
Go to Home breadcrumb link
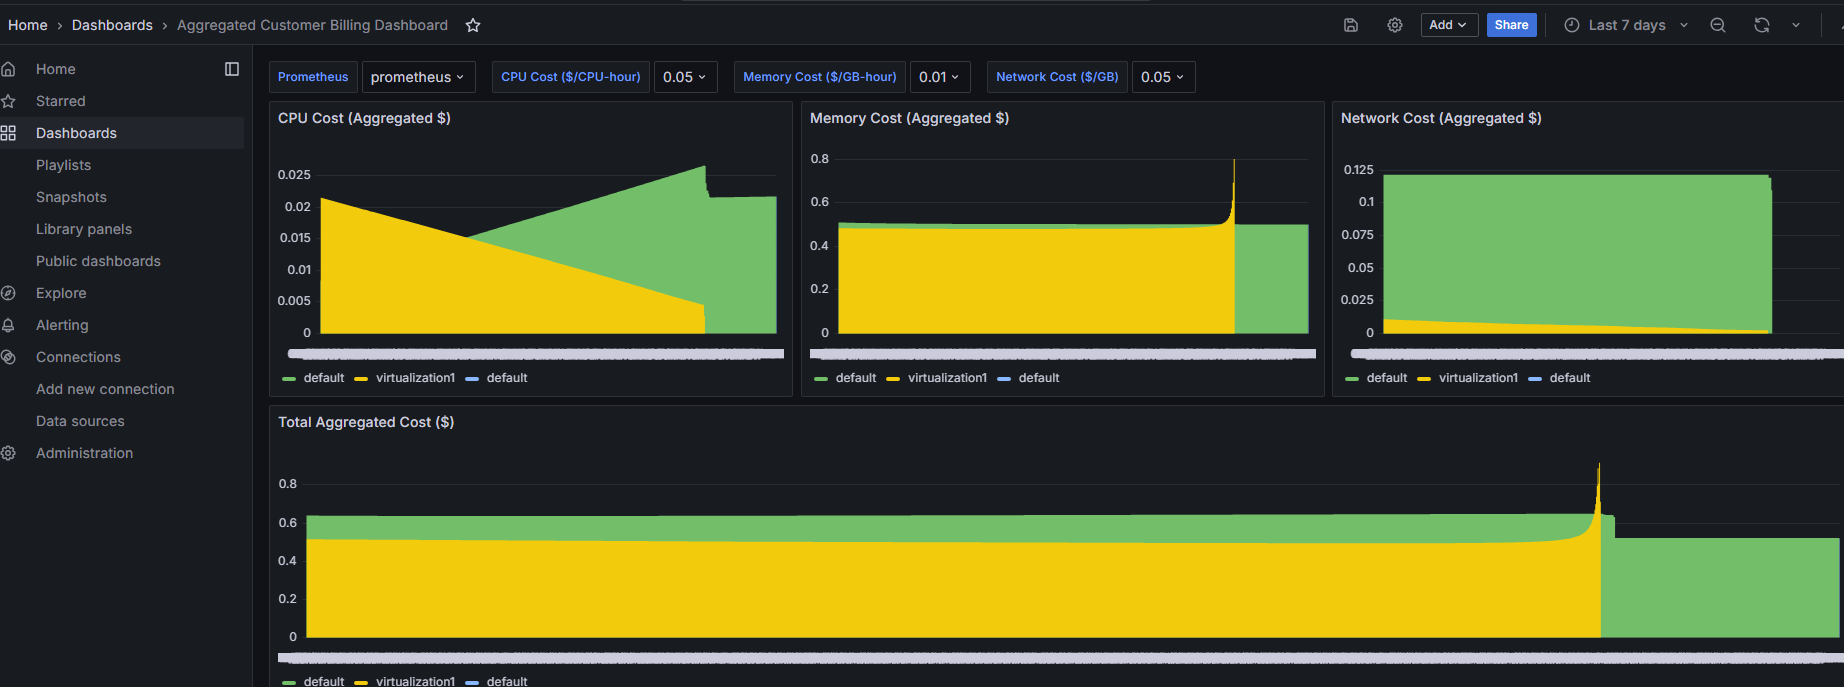[x=28, y=25]
